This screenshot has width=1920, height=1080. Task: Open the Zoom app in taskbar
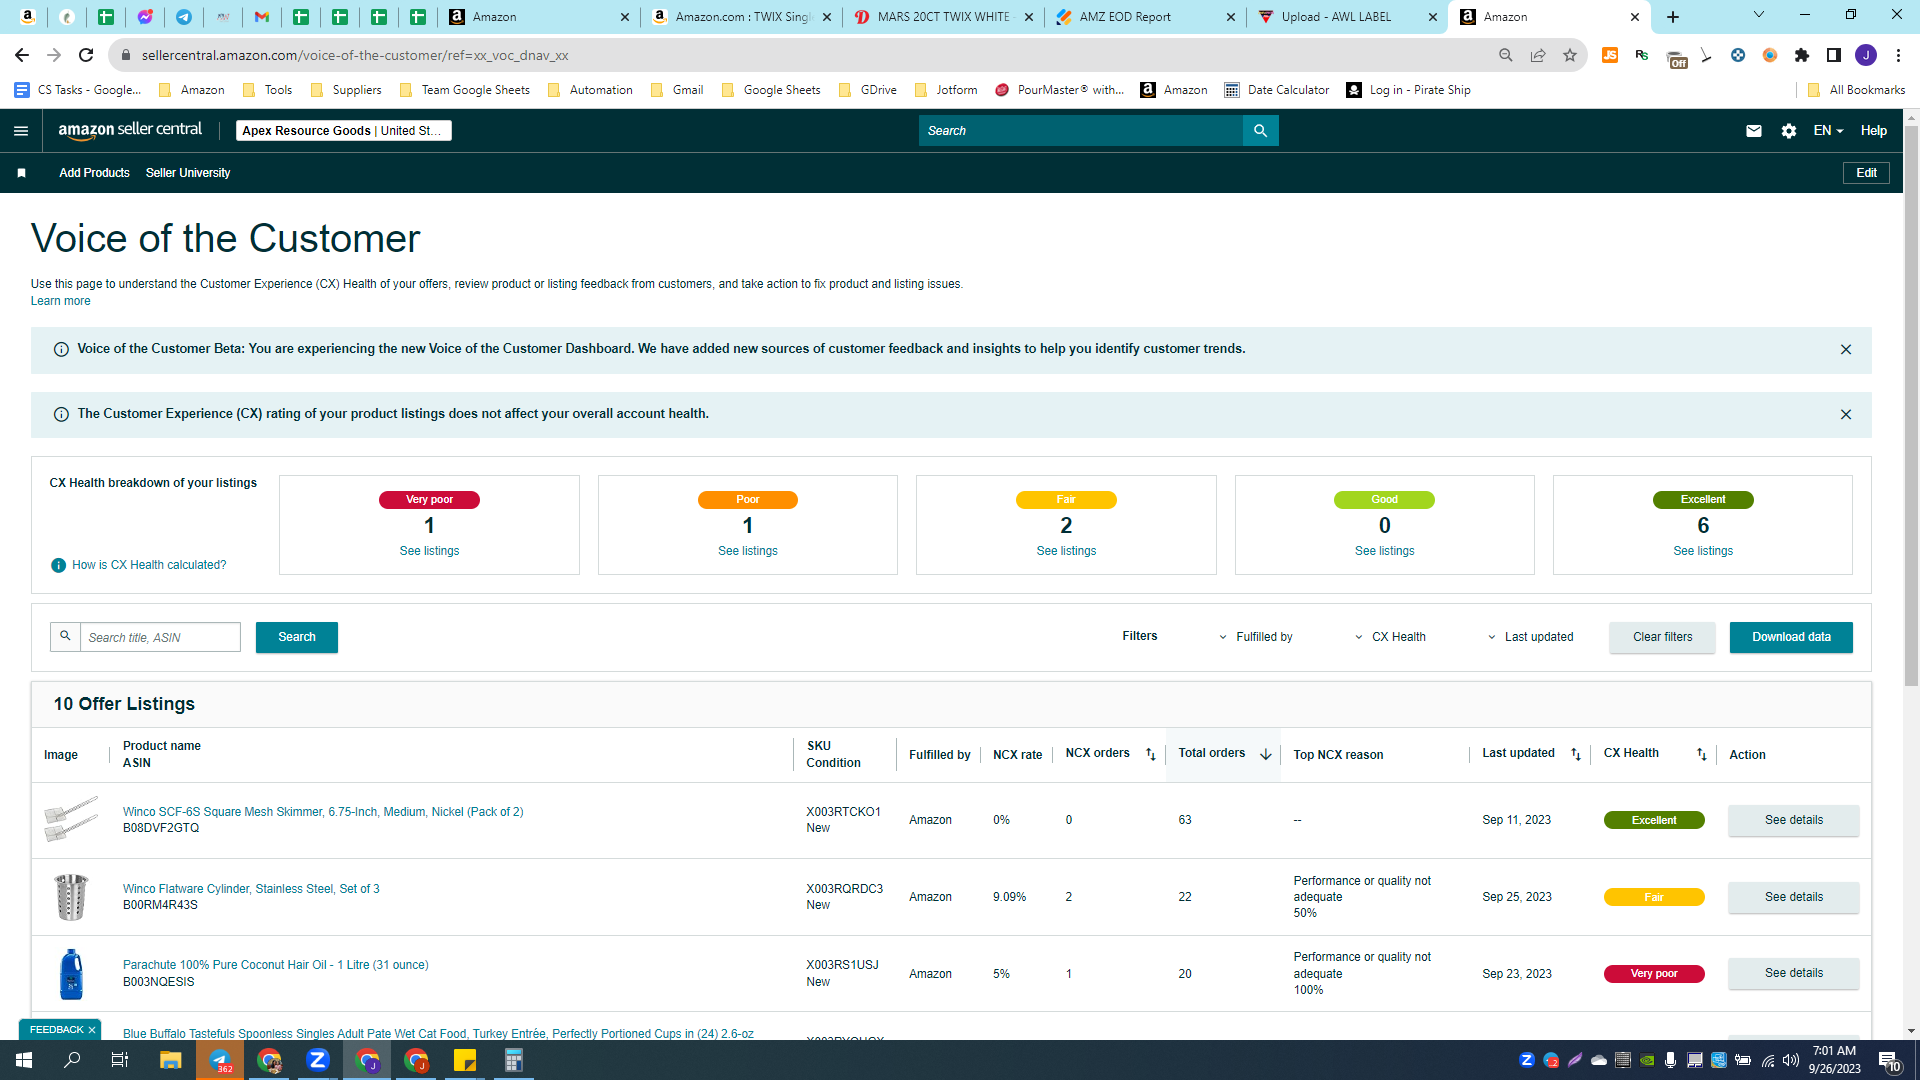point(318,1060)
